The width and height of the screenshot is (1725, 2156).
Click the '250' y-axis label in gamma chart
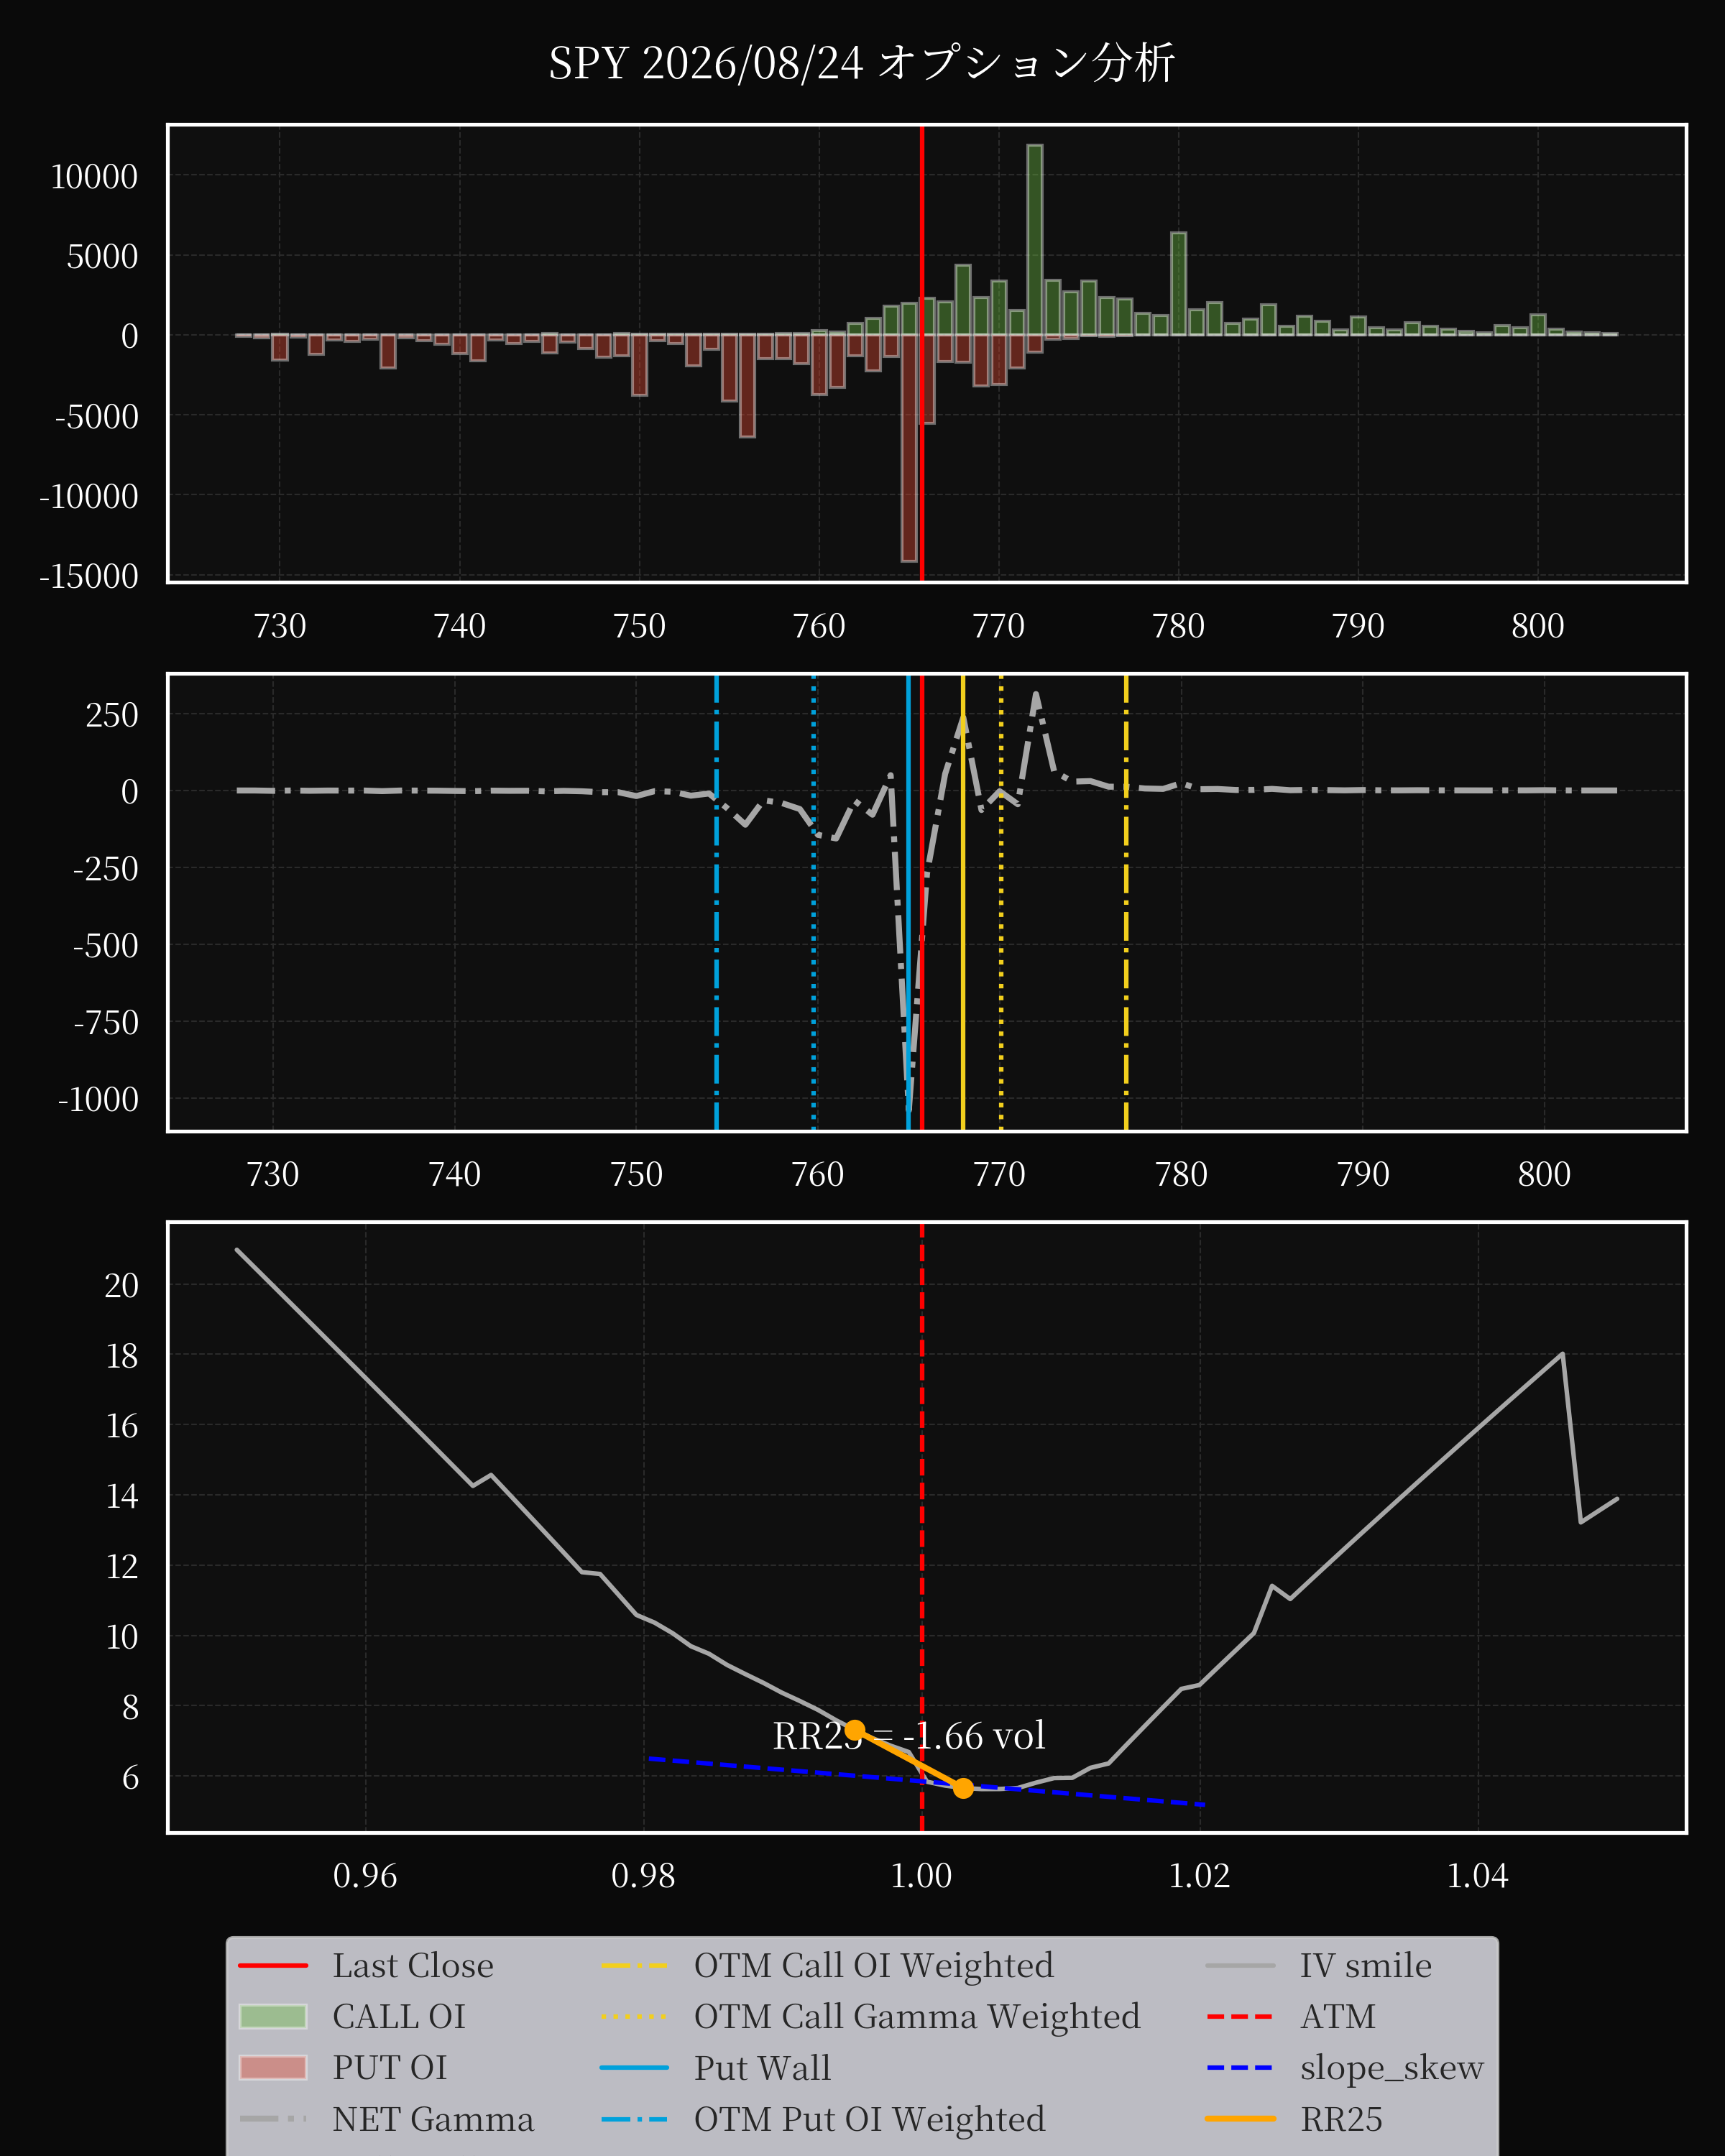(x=112, y=715)
